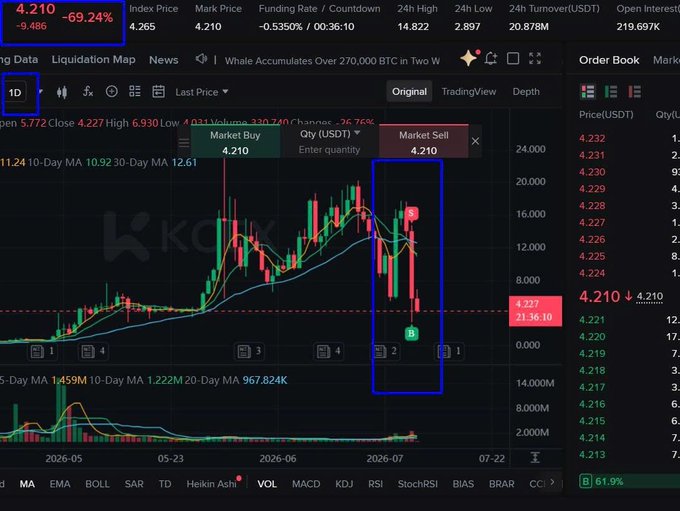Screen dimensions: 680x511
Task: Enable the StochRSI sub-indicator
Action: click(418, 484)
